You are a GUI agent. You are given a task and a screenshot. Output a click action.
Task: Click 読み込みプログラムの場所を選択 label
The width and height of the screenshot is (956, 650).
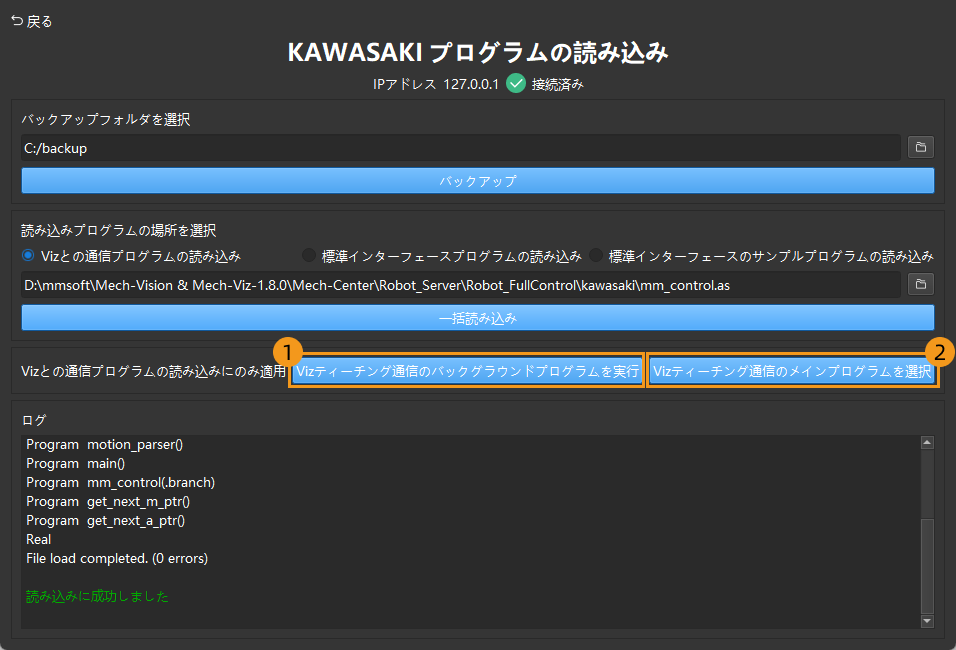click(119, 230)
